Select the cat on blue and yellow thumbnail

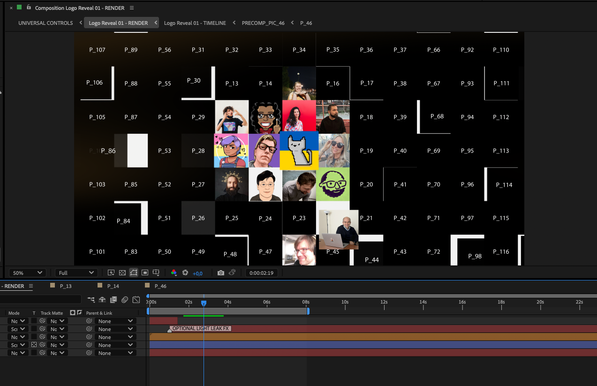click(x=299, y=151)
